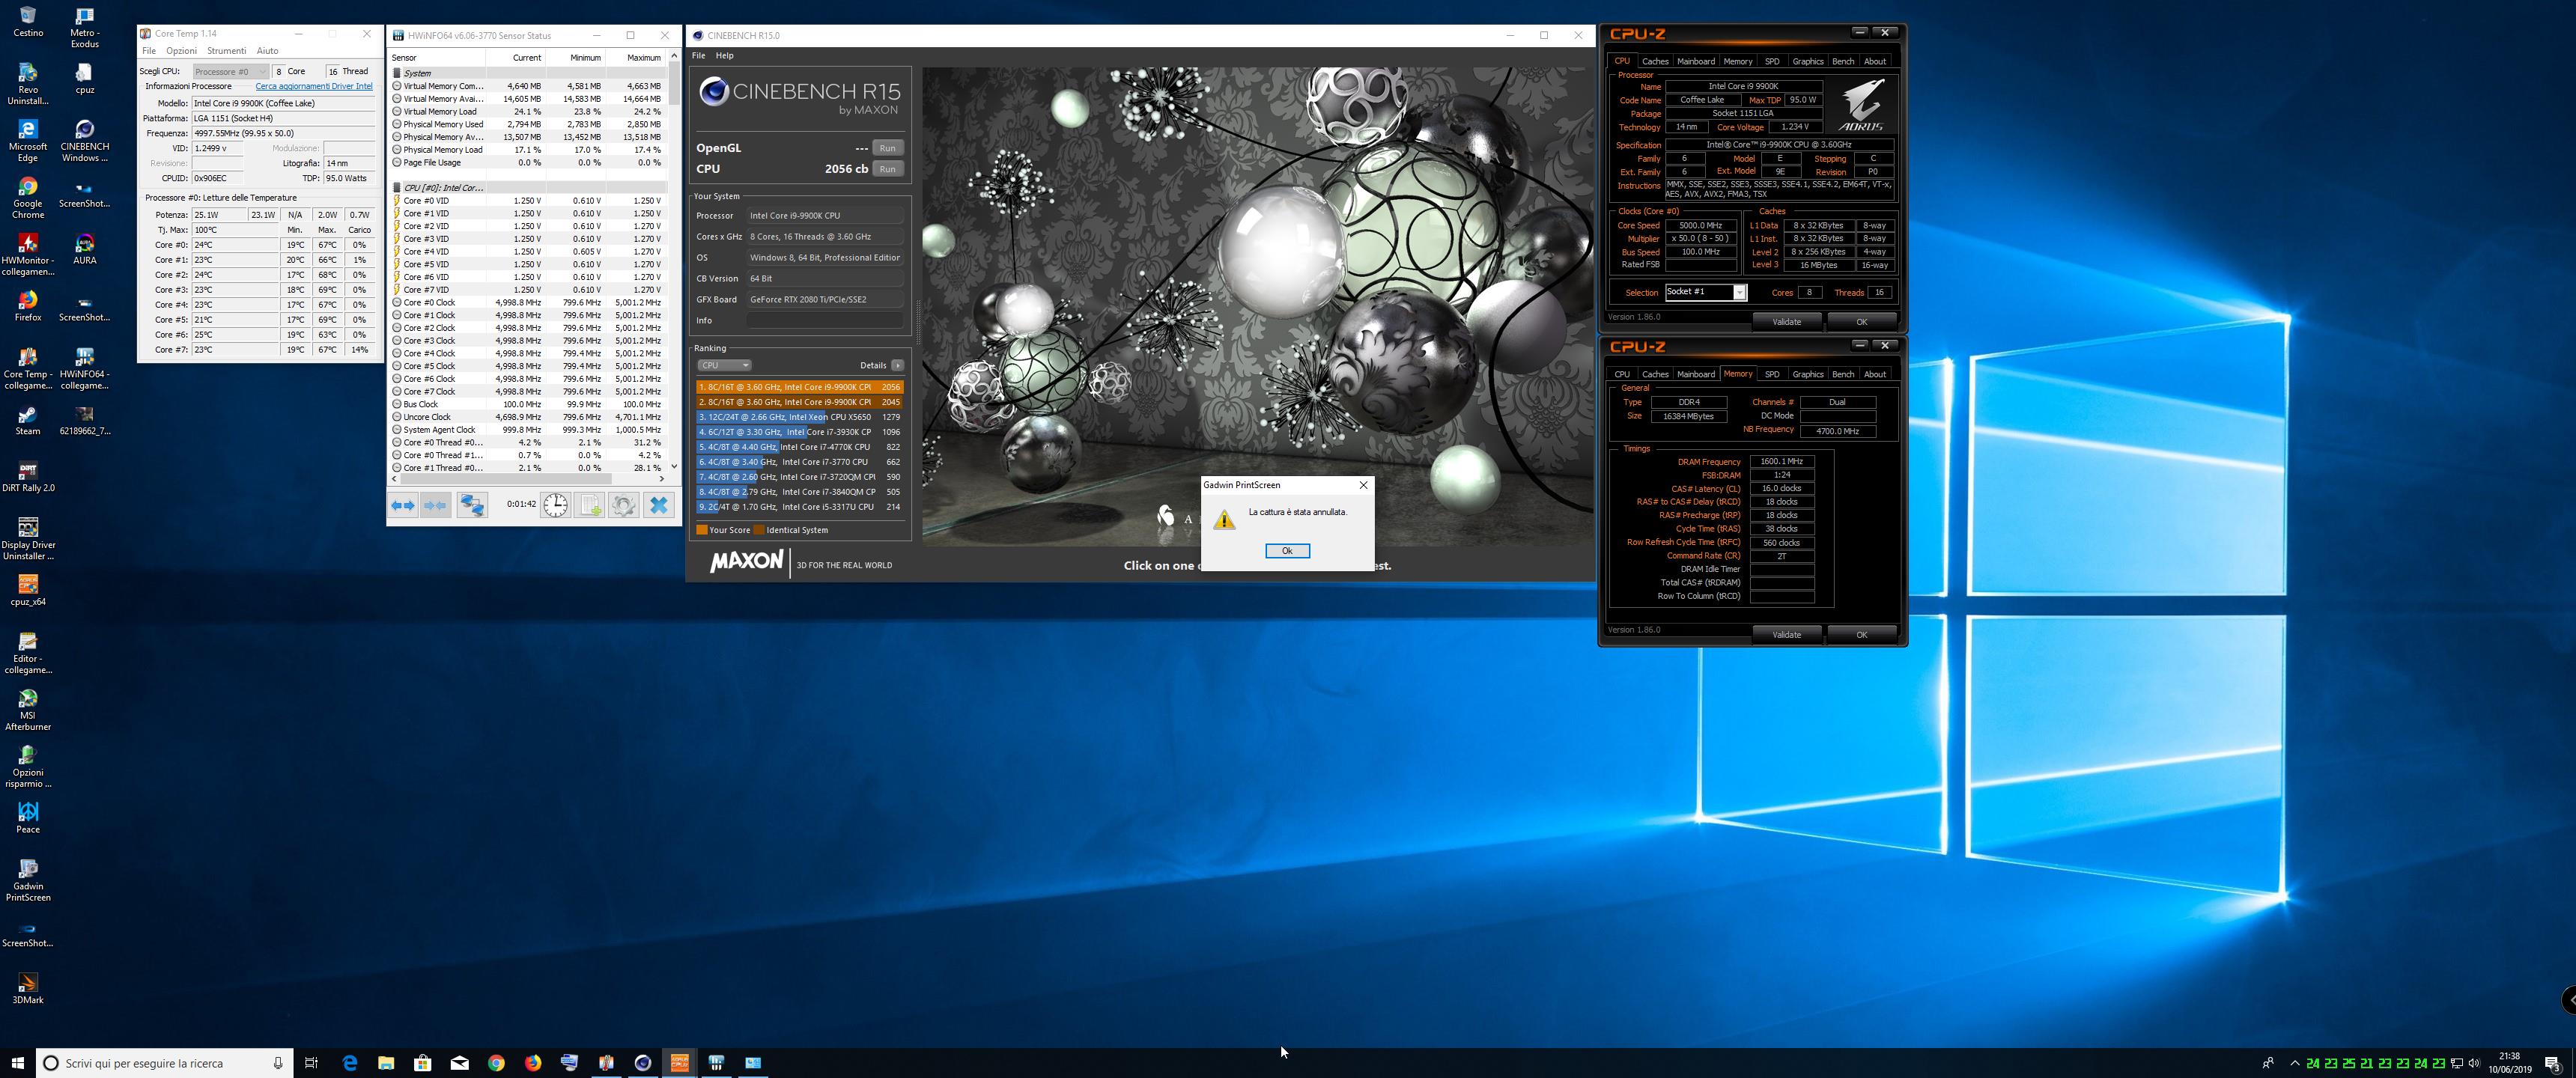Open Core Temp Aiuto menu
Screen dimensions: 2576x1078
pos(267,50)
